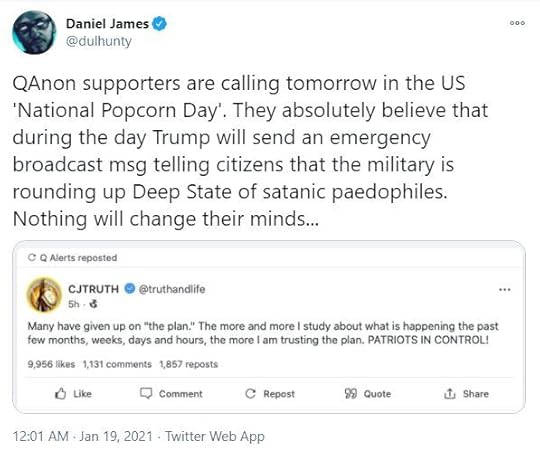Open the @dulhunty handle link
This screenshot has width=540, height=456.
point(99,41)
